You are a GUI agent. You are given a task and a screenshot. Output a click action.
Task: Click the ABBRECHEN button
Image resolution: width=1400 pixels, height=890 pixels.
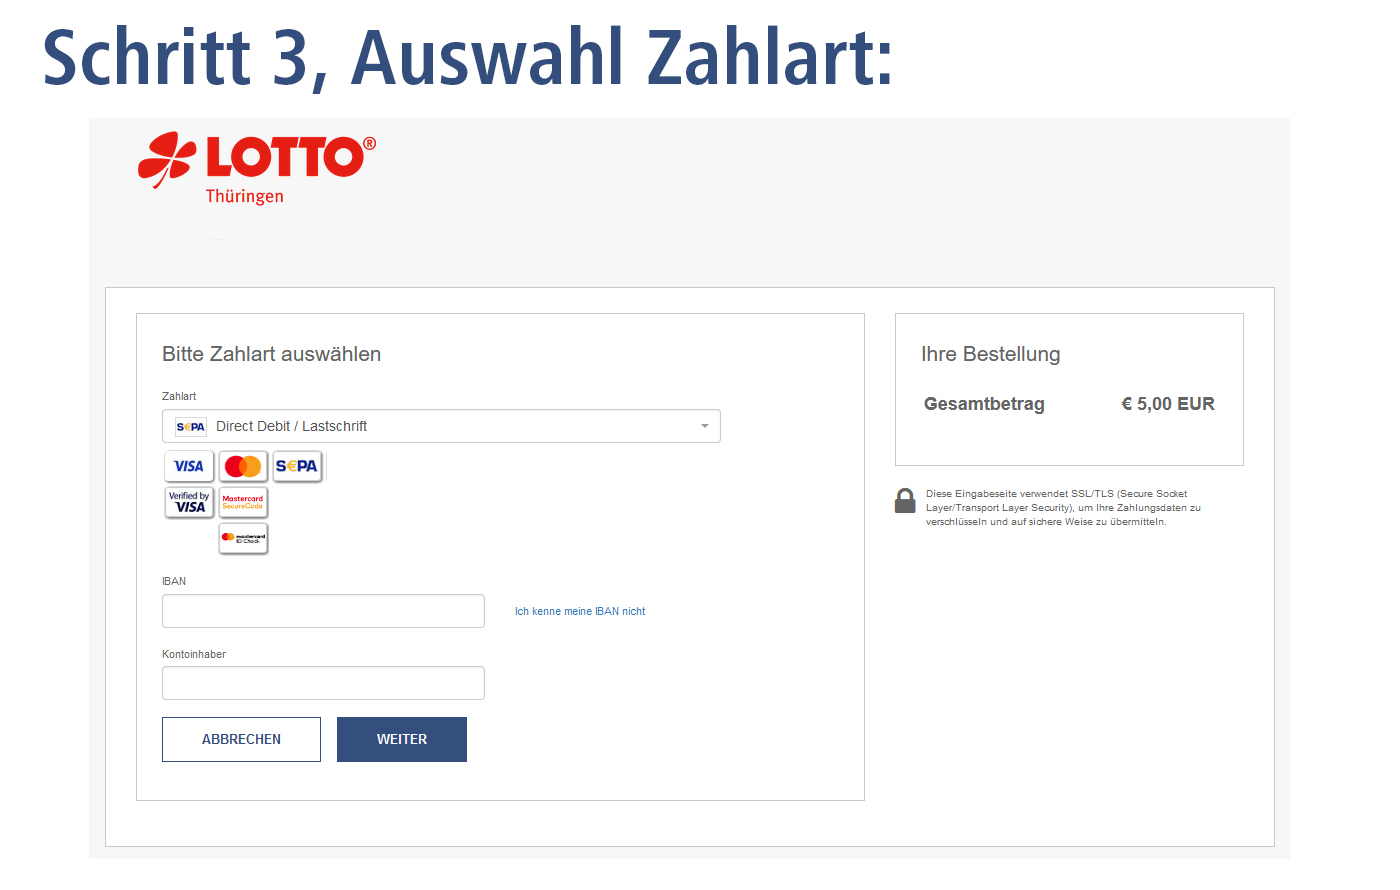[x=241, y=739]
